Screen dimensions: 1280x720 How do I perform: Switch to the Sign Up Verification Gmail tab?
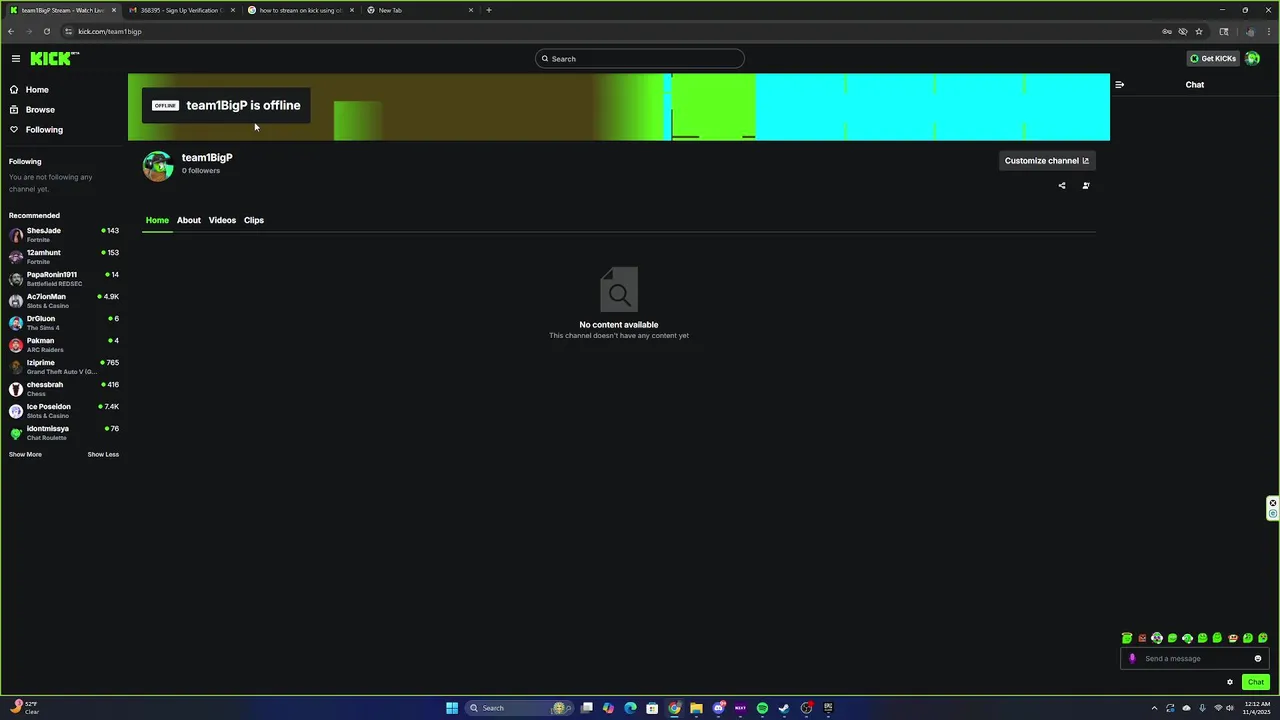click(181, 10)
